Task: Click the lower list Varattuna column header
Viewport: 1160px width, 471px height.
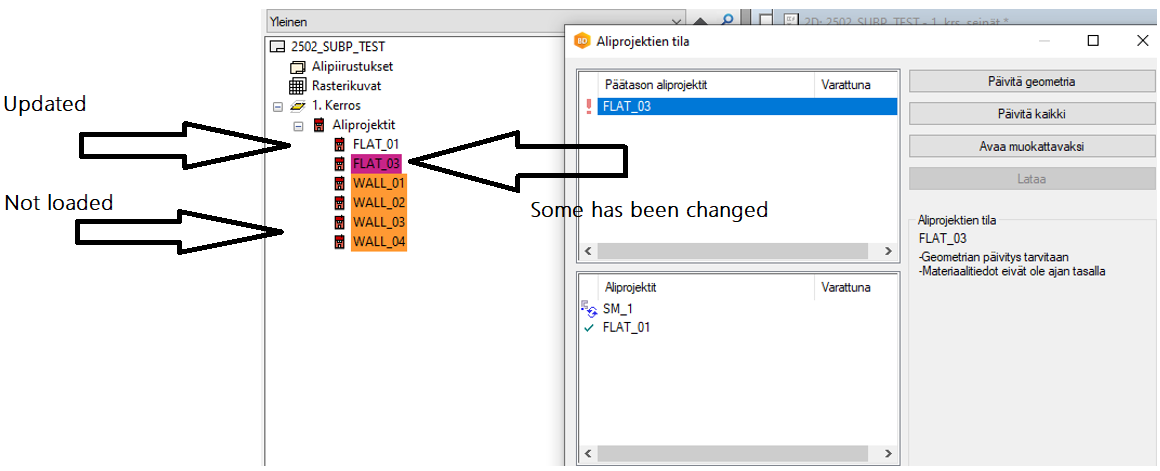Action: point(846,287)
